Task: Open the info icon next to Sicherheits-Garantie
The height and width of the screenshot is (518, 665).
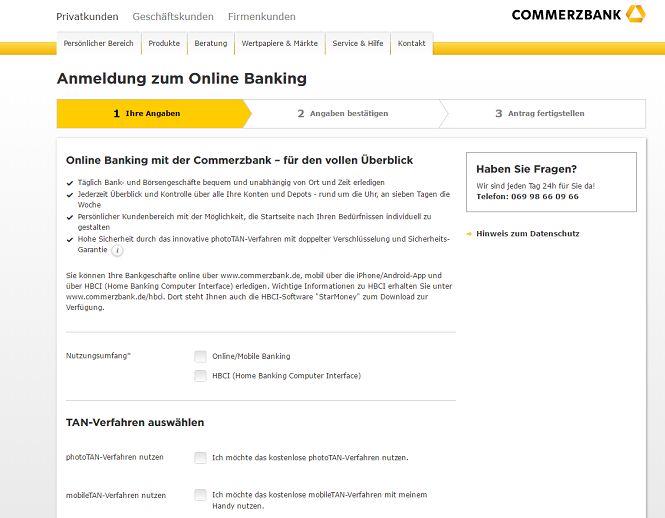Action: click(117, 251)
